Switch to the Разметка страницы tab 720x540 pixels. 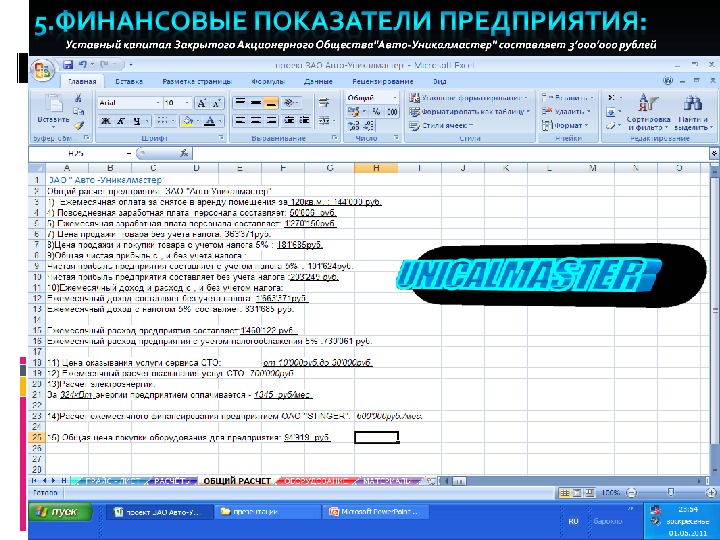pos(197,82)
